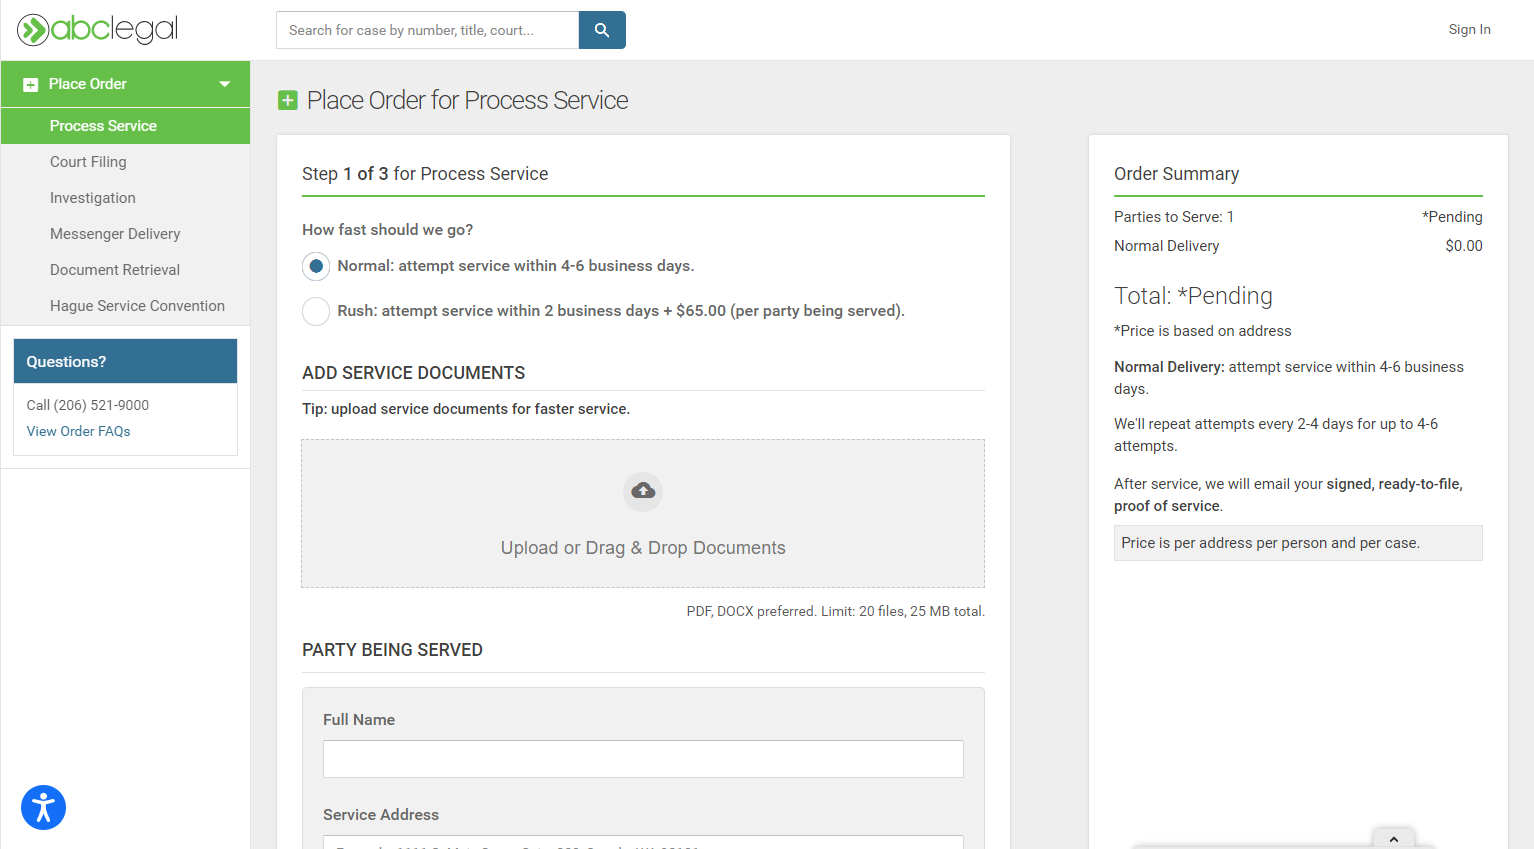Open Document Retrieval option

115,270
